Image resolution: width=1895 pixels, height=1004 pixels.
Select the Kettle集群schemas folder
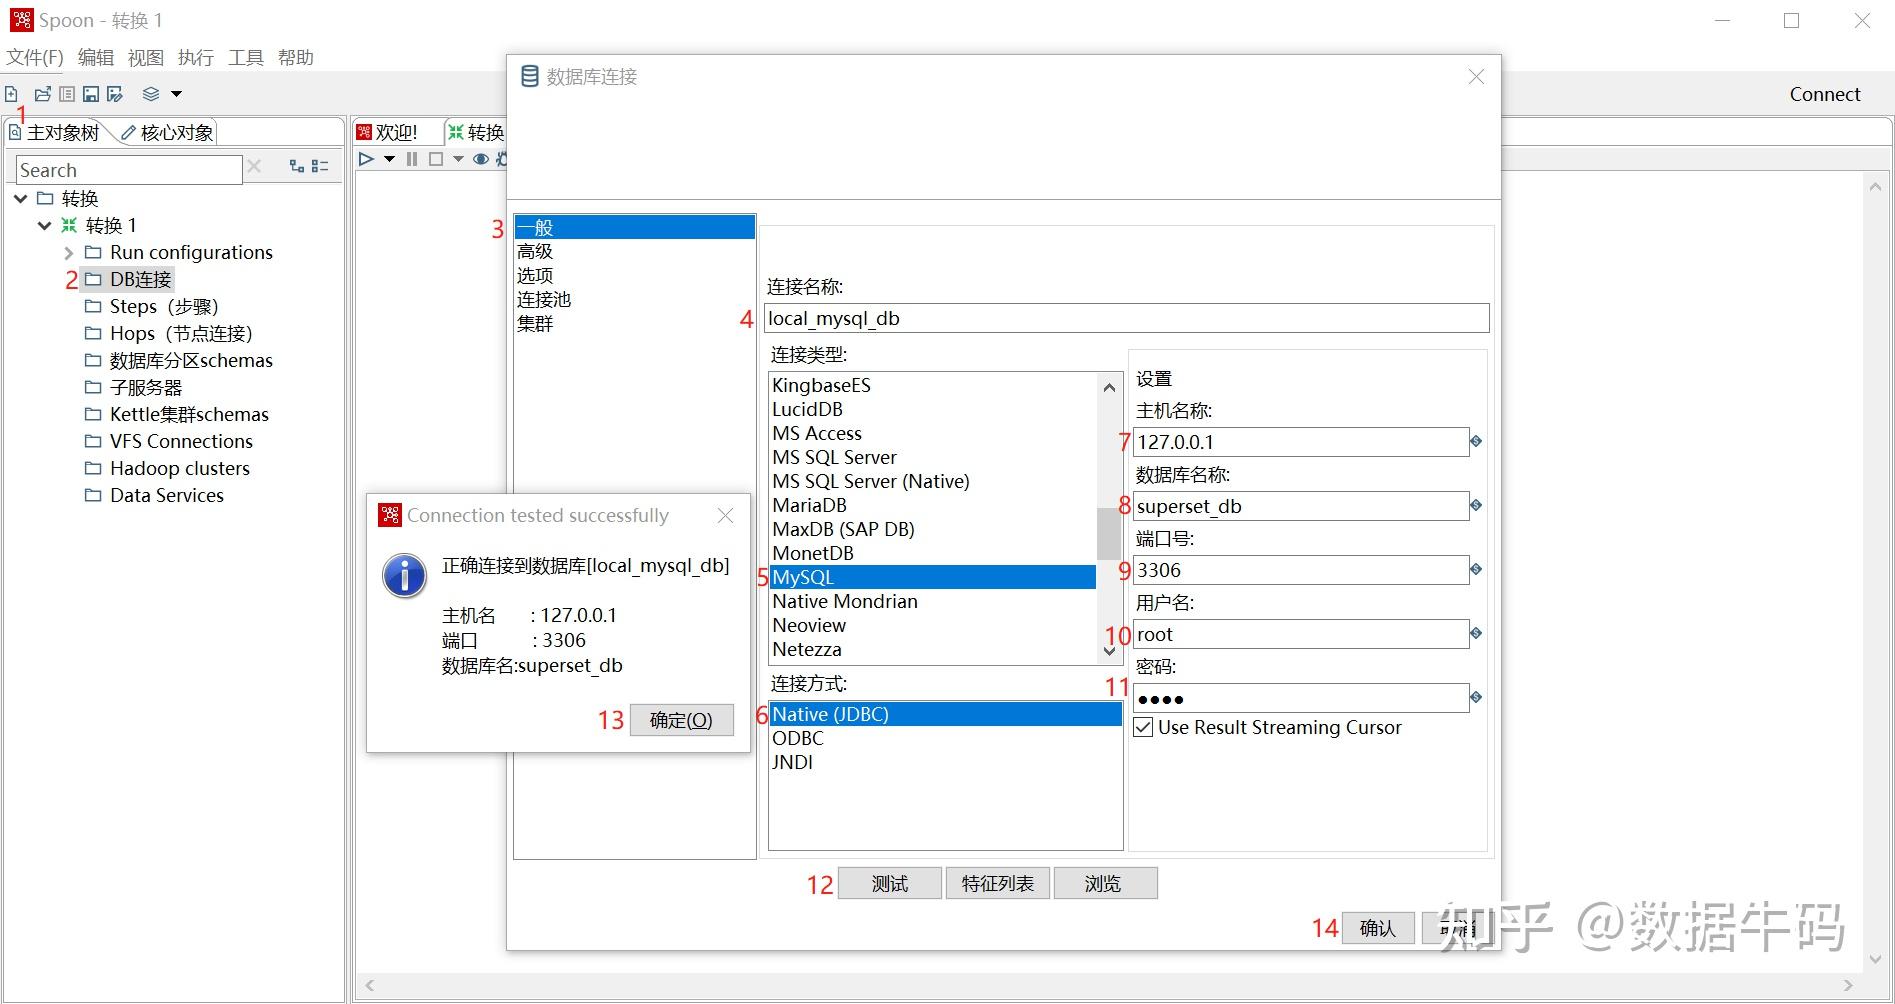tap(176, 414)
